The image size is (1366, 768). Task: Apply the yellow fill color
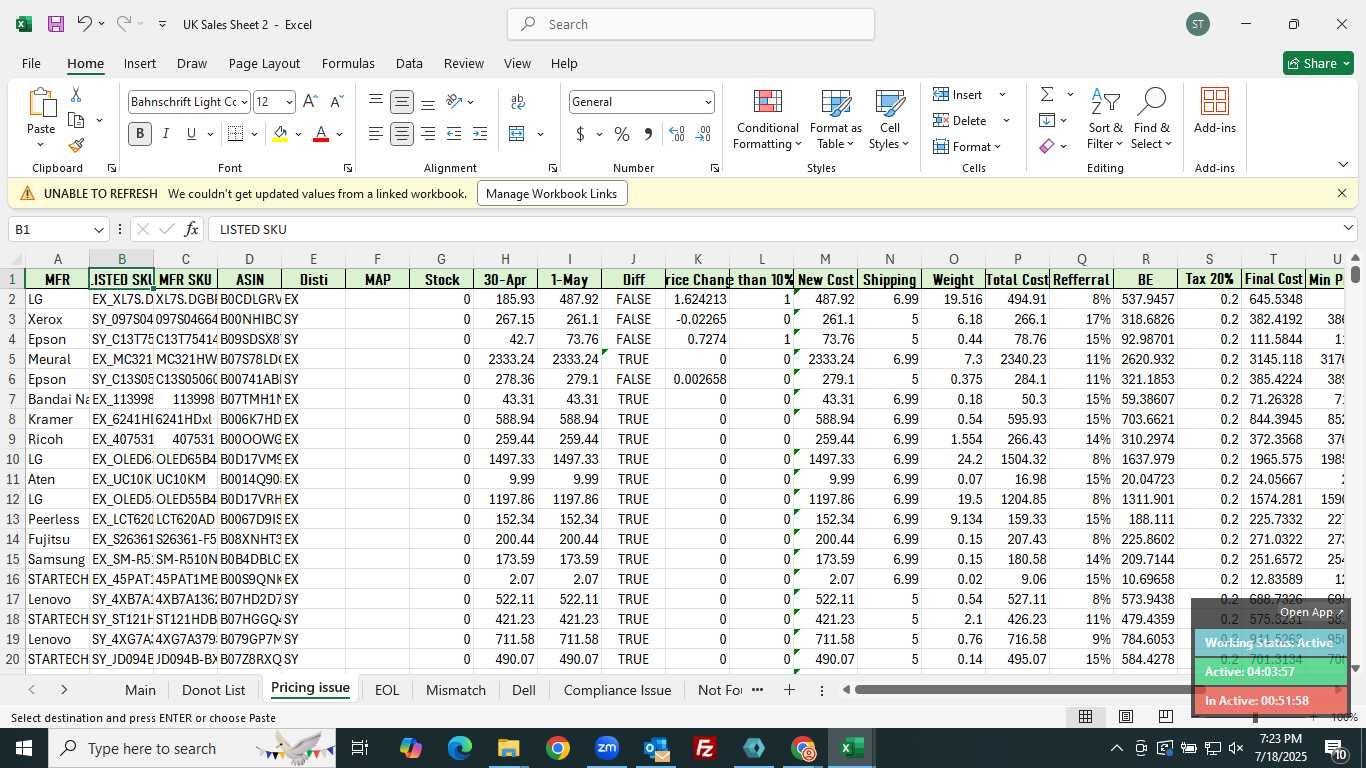(x=281, y=134)
